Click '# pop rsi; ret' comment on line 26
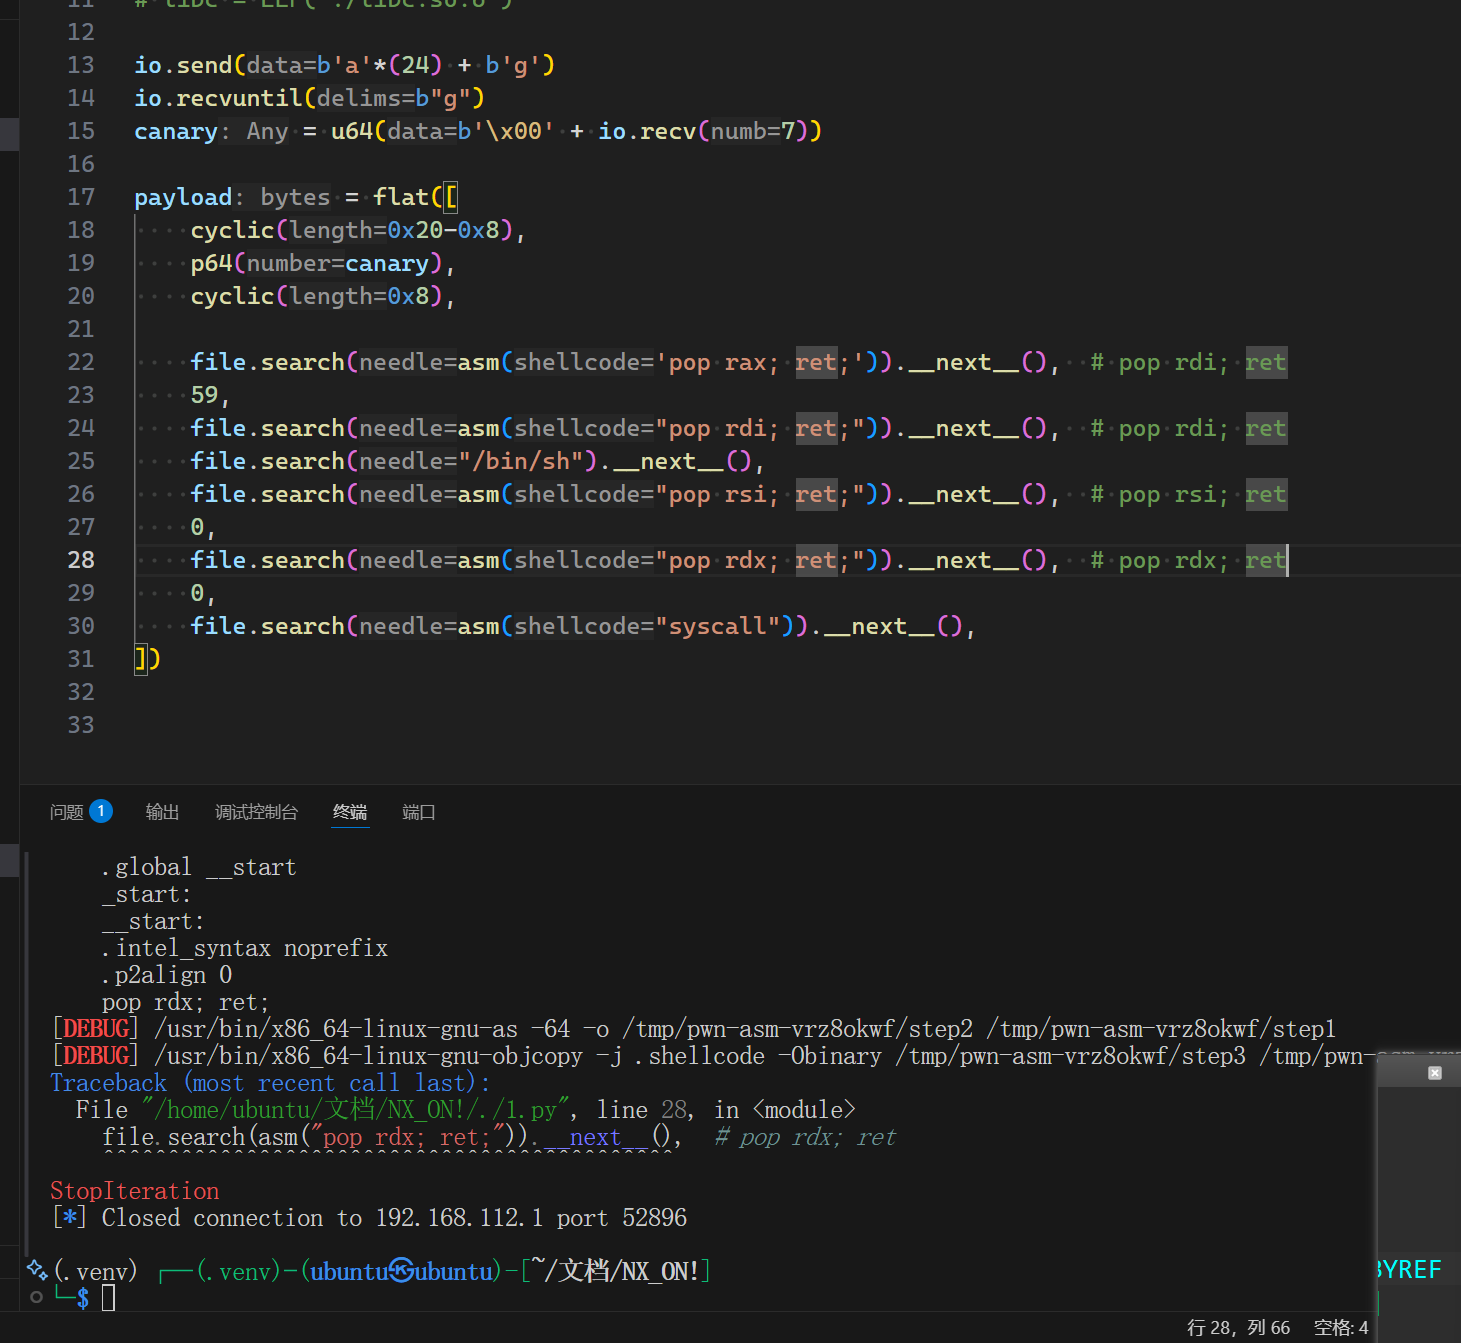The width and height of the screenshot is (1461, 1343). 1188,494
